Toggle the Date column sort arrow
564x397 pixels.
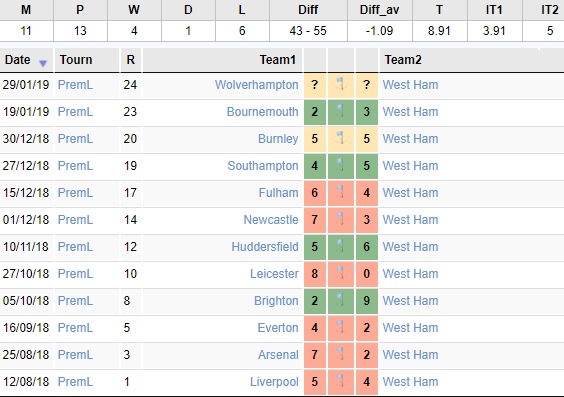pos(43,64)
